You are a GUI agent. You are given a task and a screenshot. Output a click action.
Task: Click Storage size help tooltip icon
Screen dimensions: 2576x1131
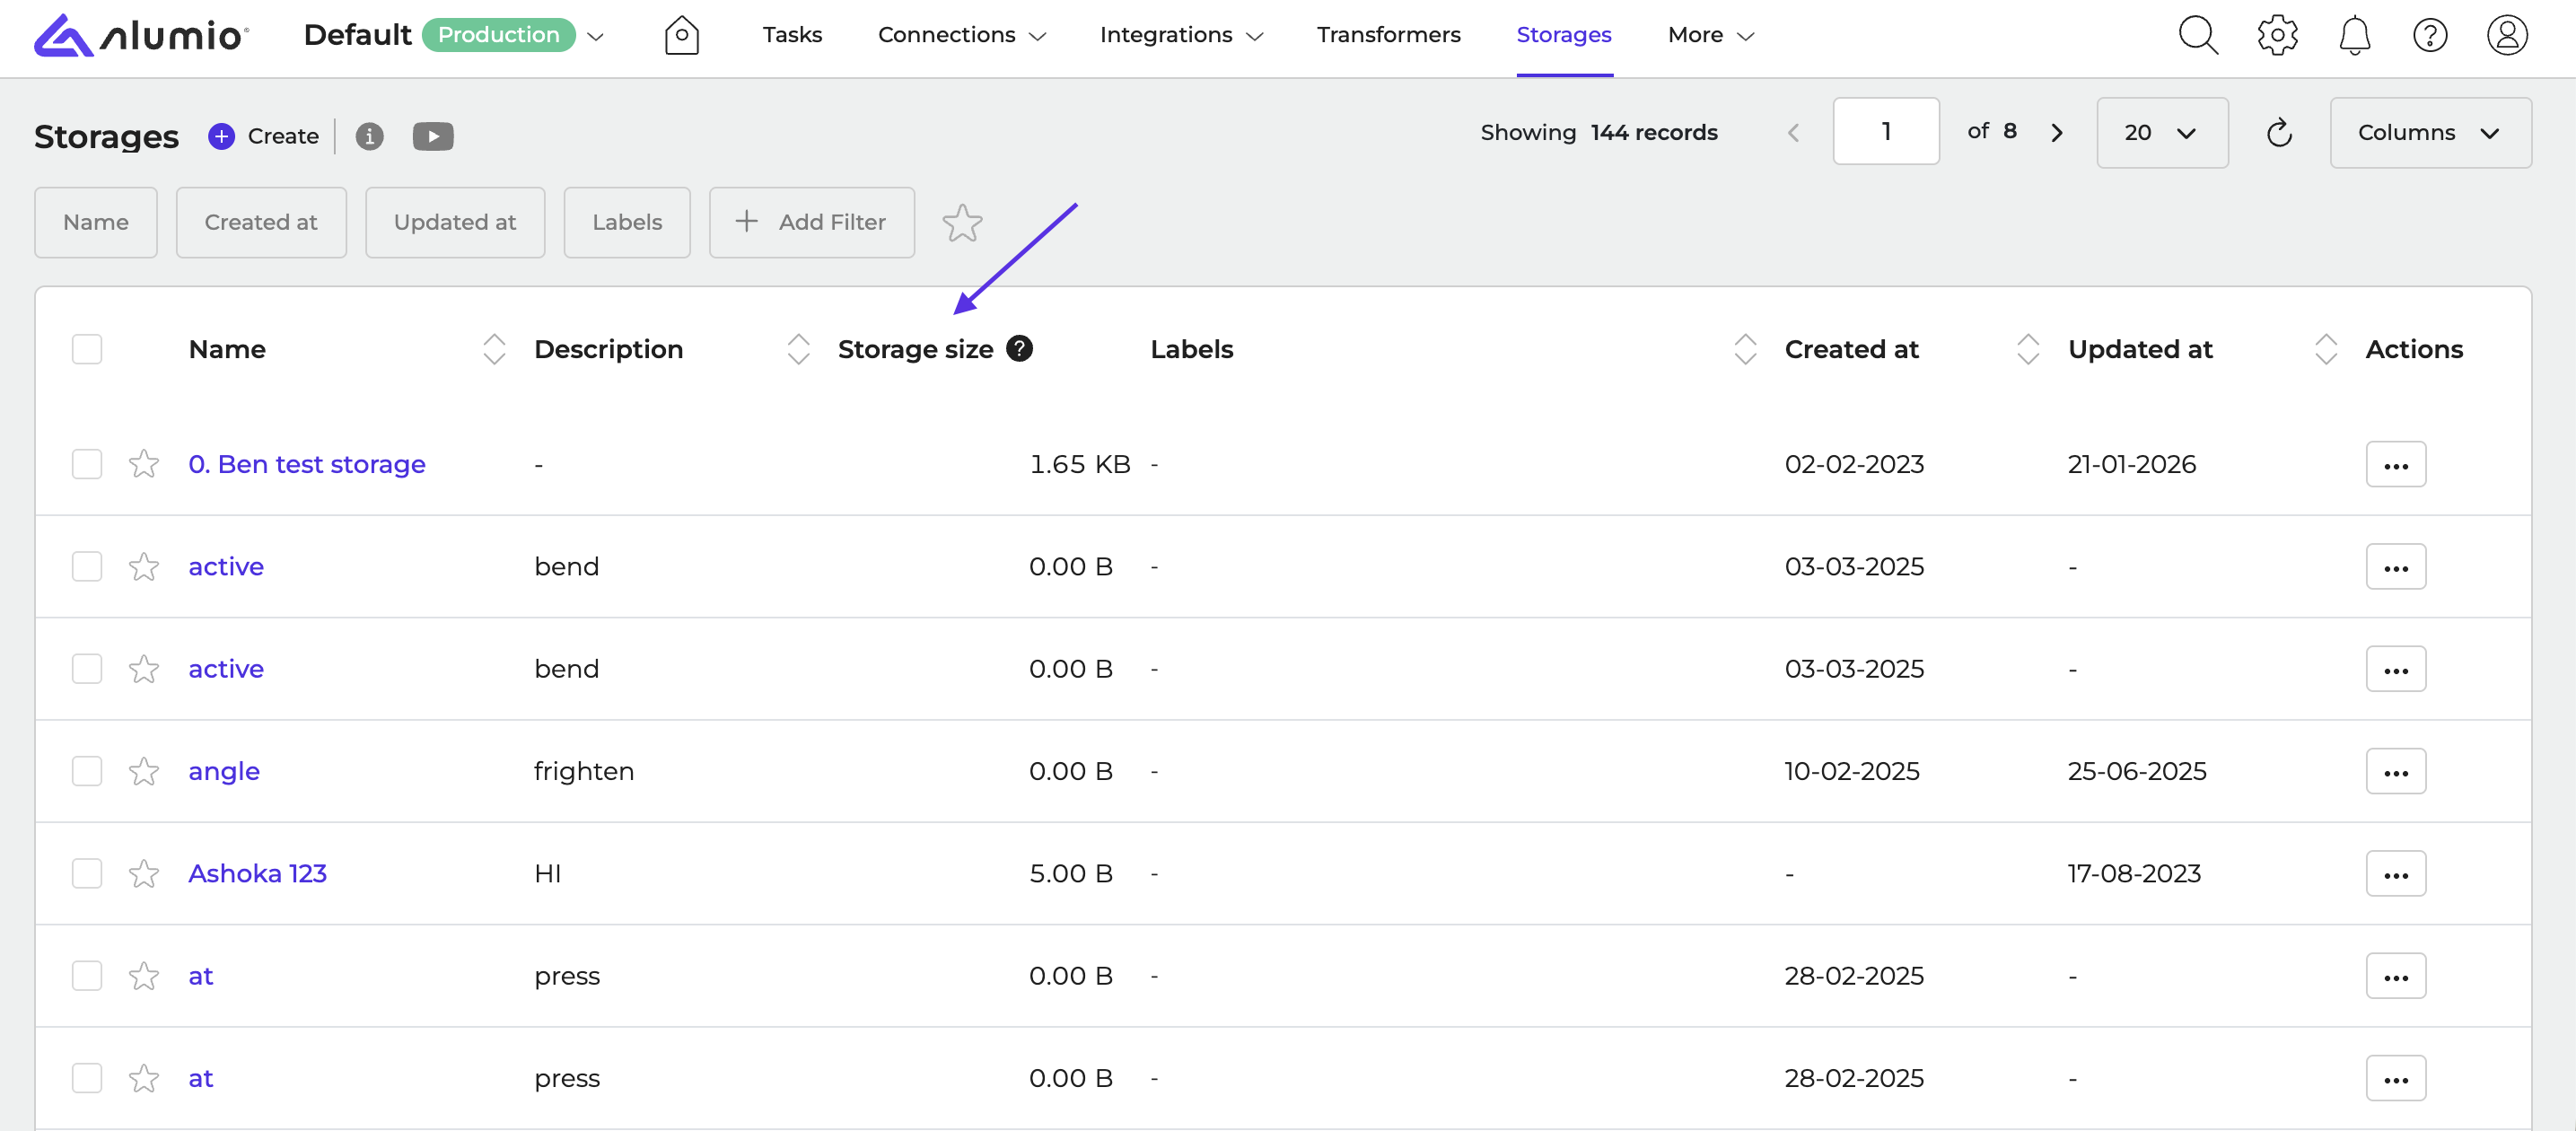[x=1019, y=348]
